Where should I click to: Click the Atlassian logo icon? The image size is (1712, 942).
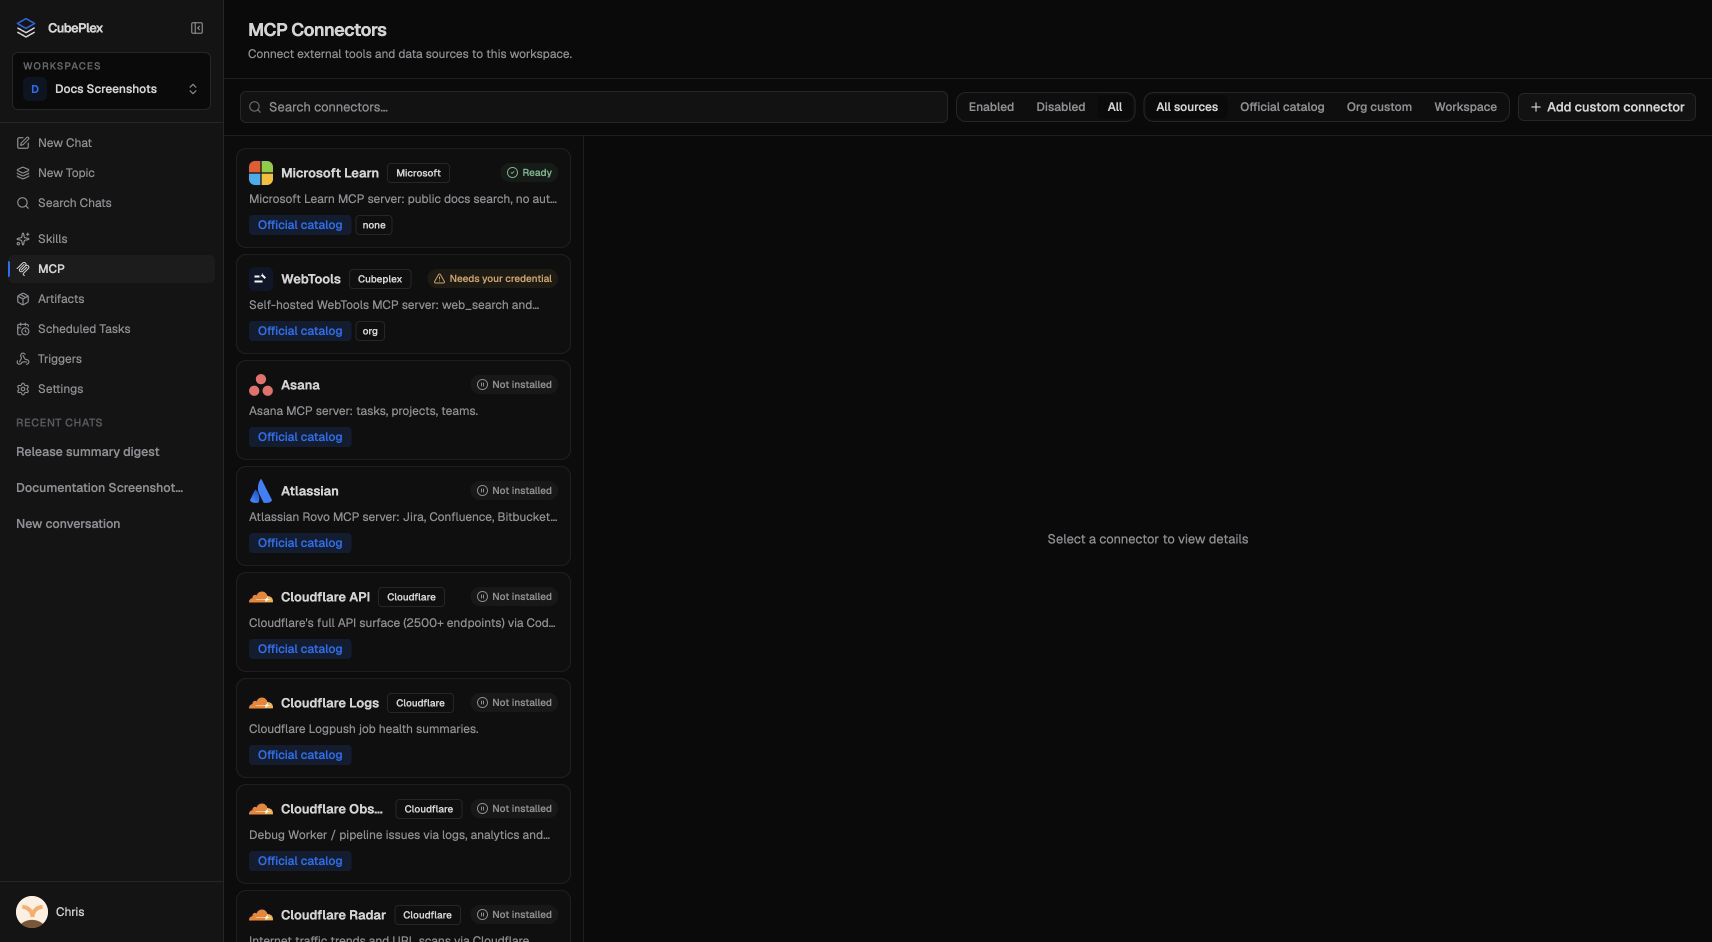[261, 491]
